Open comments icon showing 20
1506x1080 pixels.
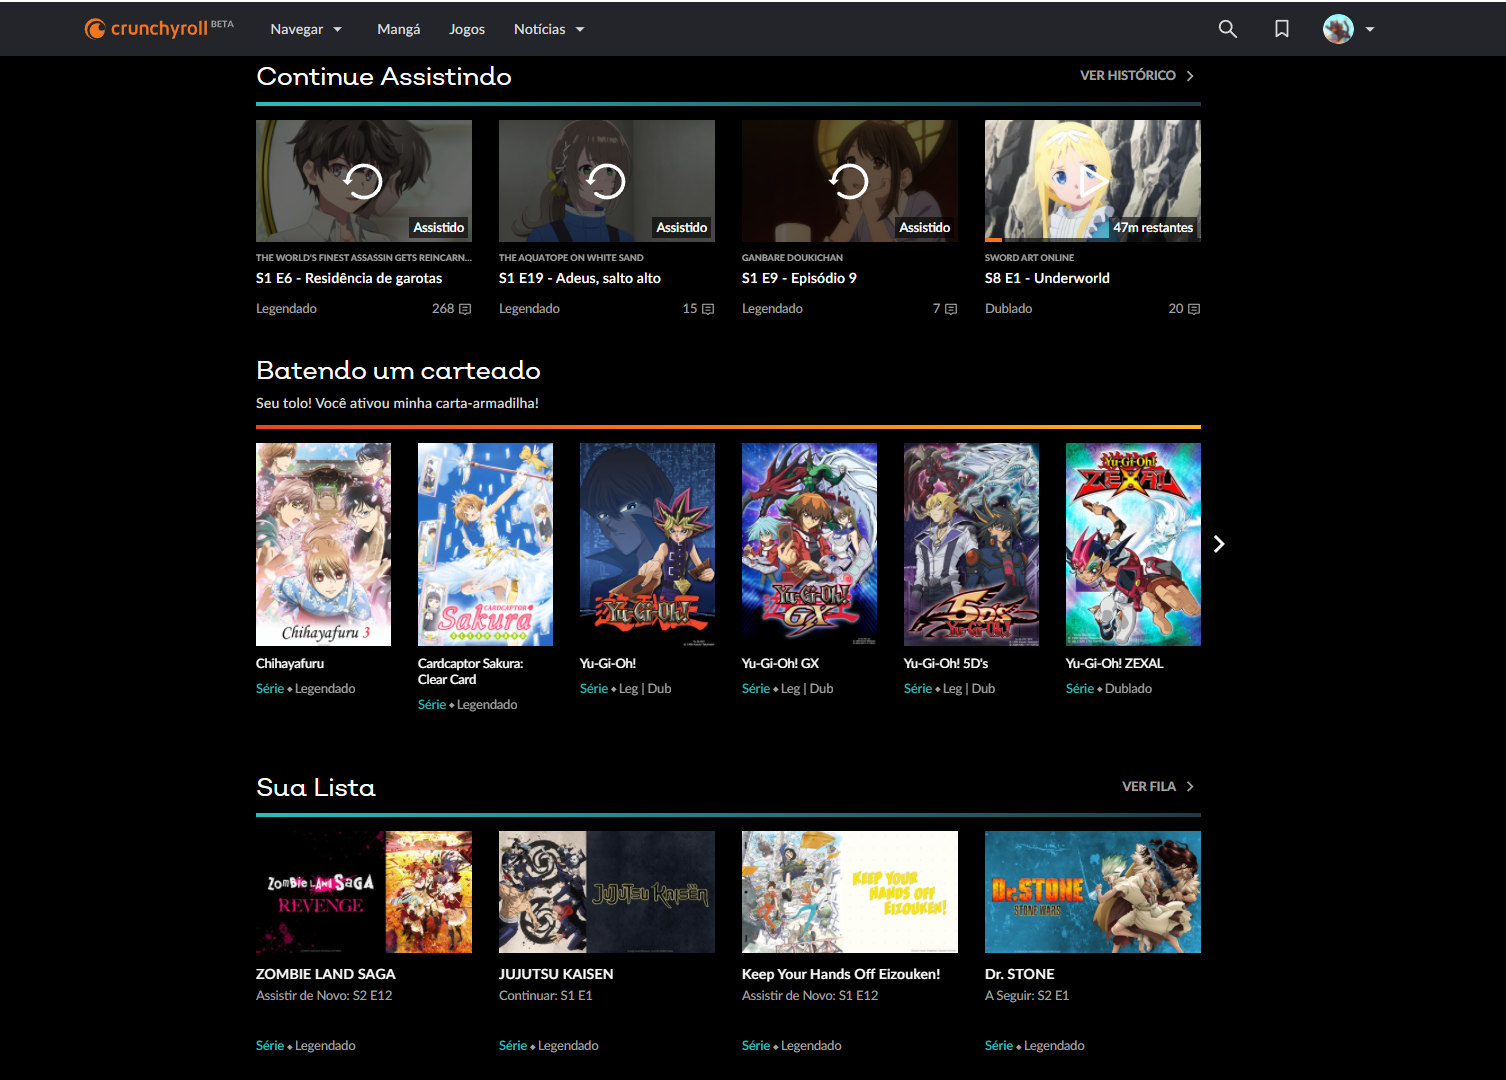click(1194, 309)
